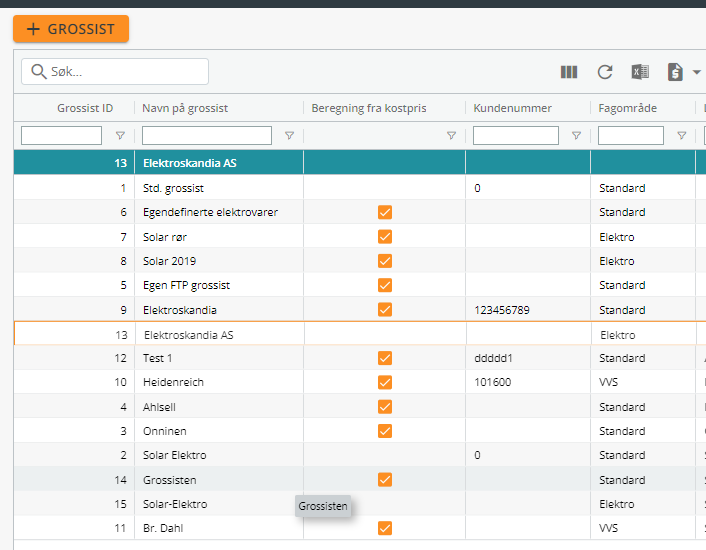The height and width of the screenshot is (550, 706).
Task: Click the Navn på grossist filter input
Action: (207, 135)
